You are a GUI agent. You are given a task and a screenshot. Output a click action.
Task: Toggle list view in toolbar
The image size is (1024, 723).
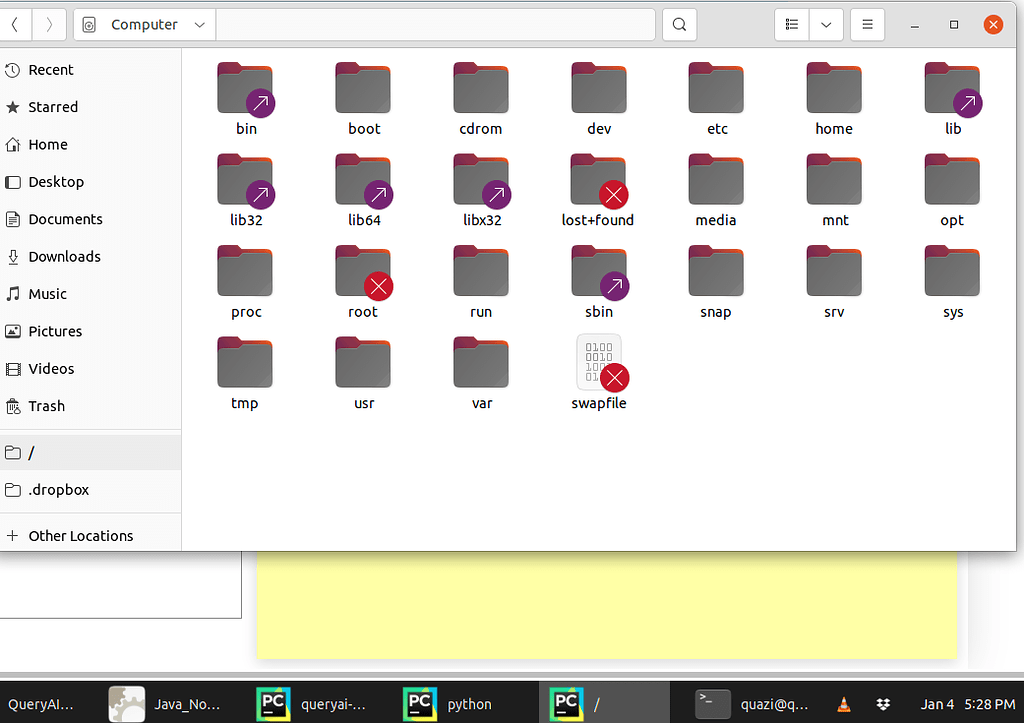791,24
